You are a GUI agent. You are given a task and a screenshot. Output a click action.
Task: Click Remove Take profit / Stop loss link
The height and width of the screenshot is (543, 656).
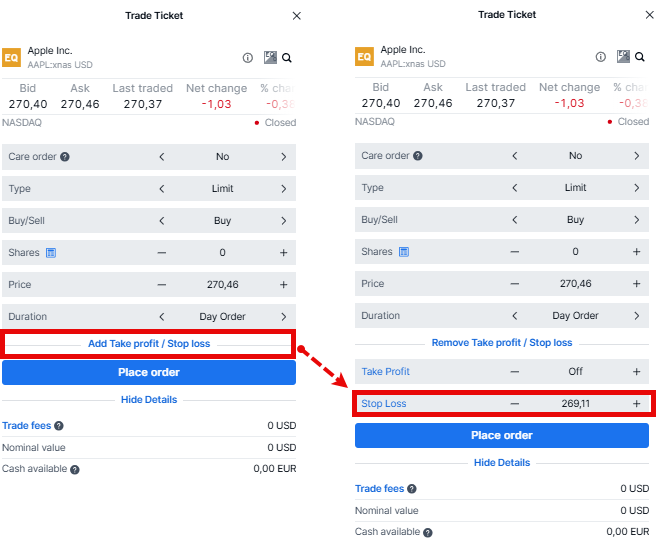coord(502,343)
